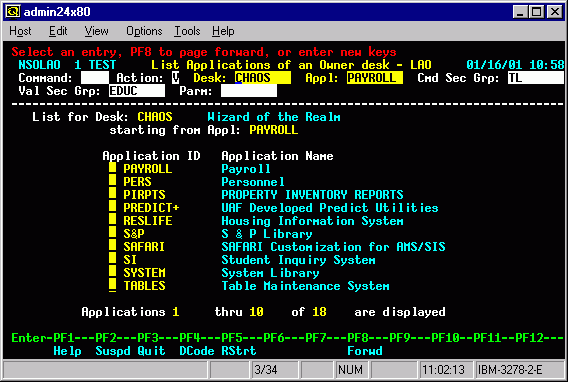Click the SAFARI application ID

144,247
